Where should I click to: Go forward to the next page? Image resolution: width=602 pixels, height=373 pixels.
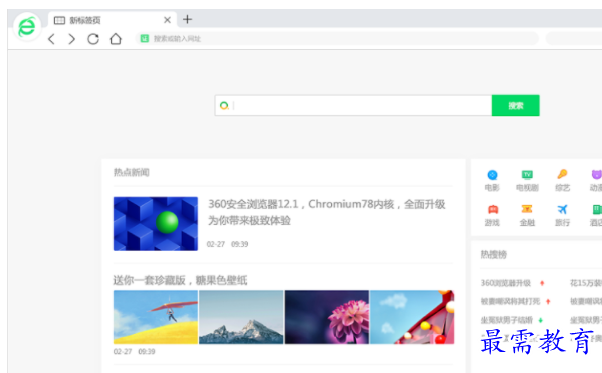(71, 39)
